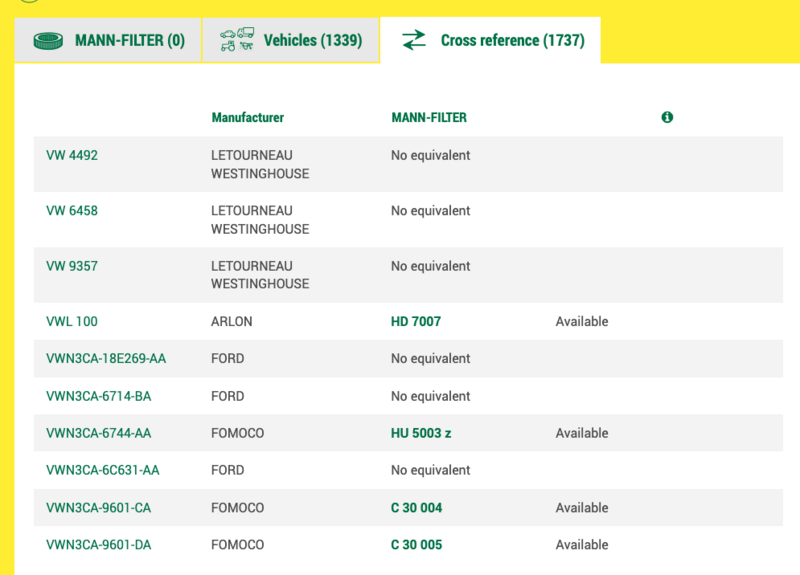Select the Cross reference (1737) tab

click(x=490, y=40)
